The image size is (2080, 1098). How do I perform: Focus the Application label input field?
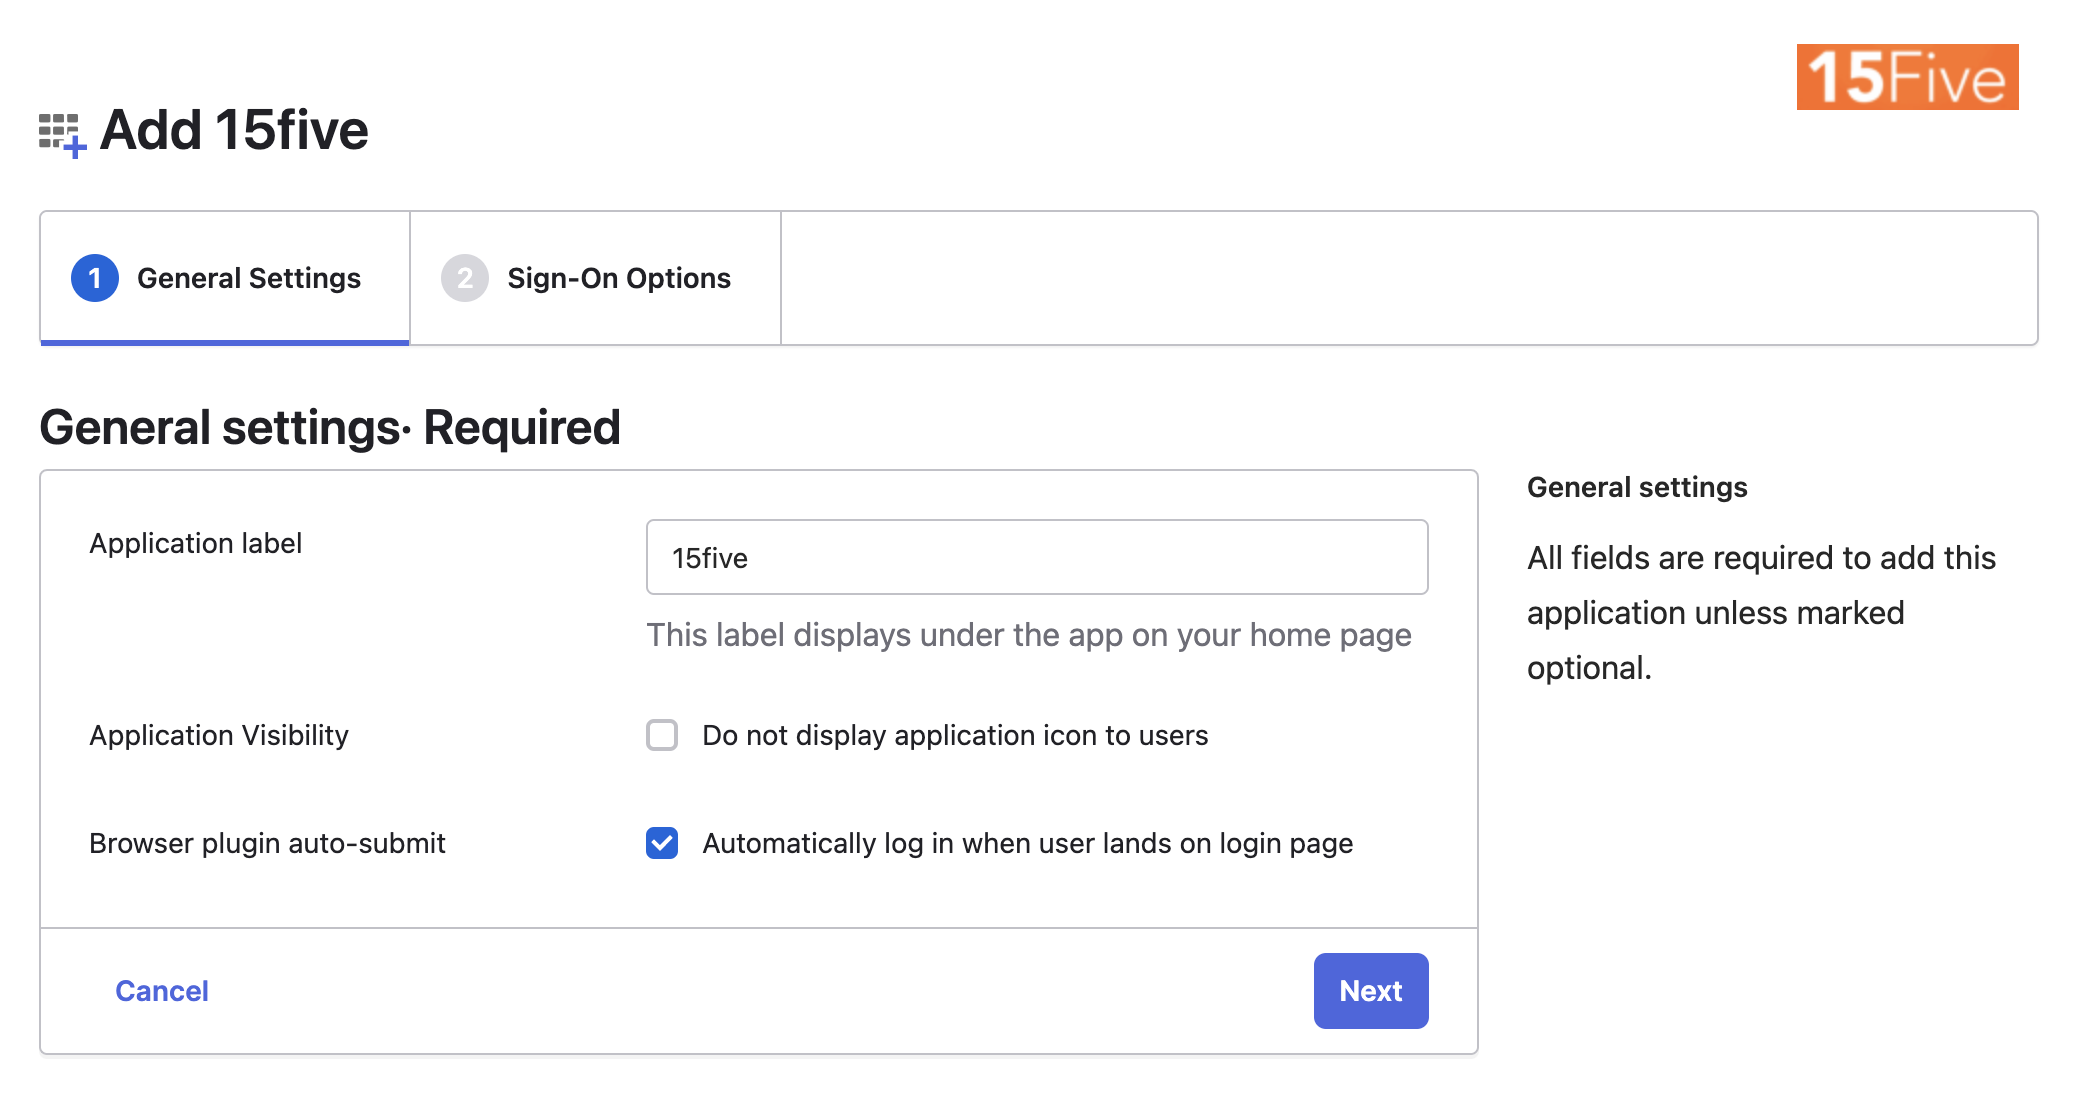click(1037, 557)
